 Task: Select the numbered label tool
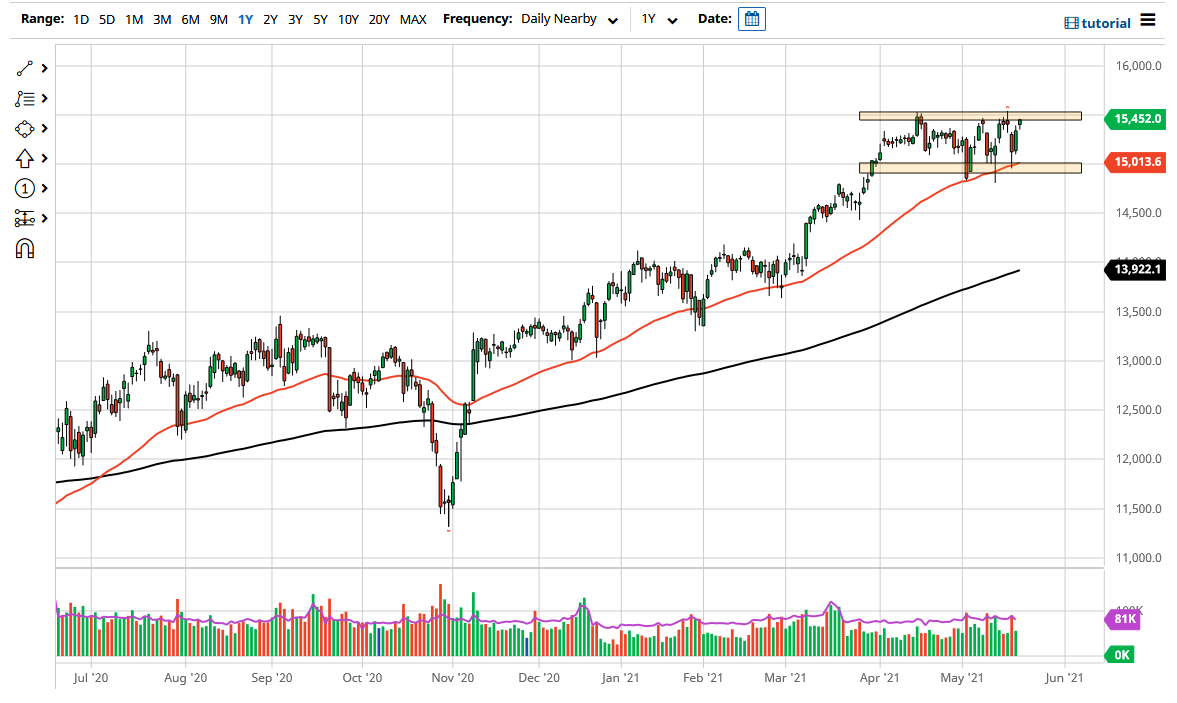(x=24, y=188)
